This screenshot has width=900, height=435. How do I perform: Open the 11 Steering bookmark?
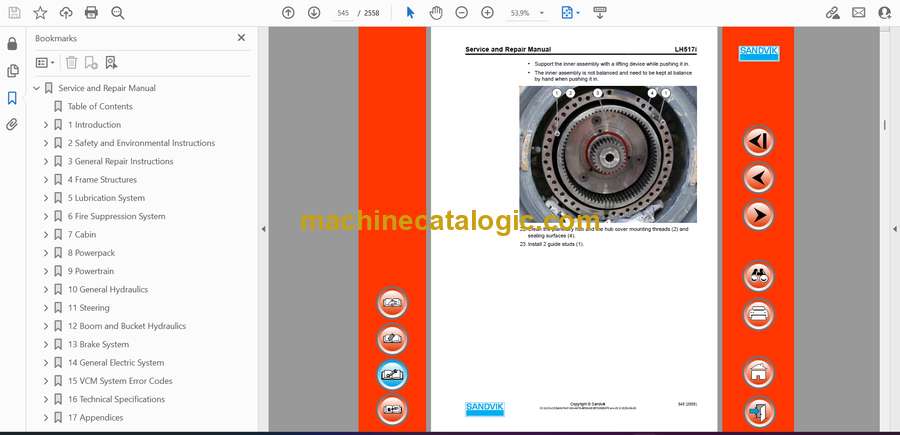coord(88,308)
